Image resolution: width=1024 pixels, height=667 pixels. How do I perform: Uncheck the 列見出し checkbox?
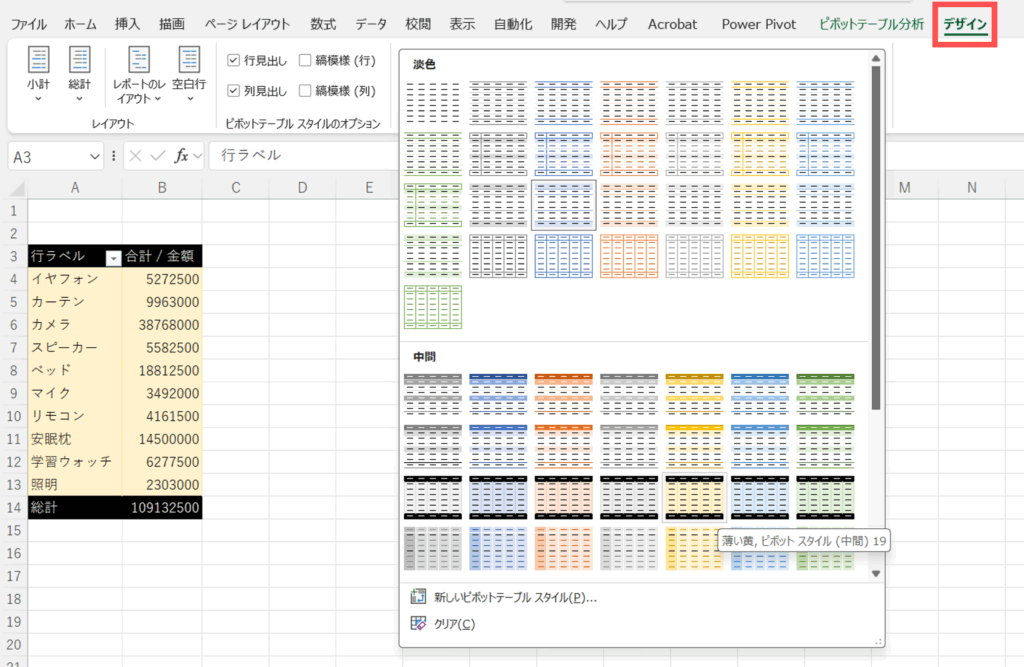[x=234, y=91]
